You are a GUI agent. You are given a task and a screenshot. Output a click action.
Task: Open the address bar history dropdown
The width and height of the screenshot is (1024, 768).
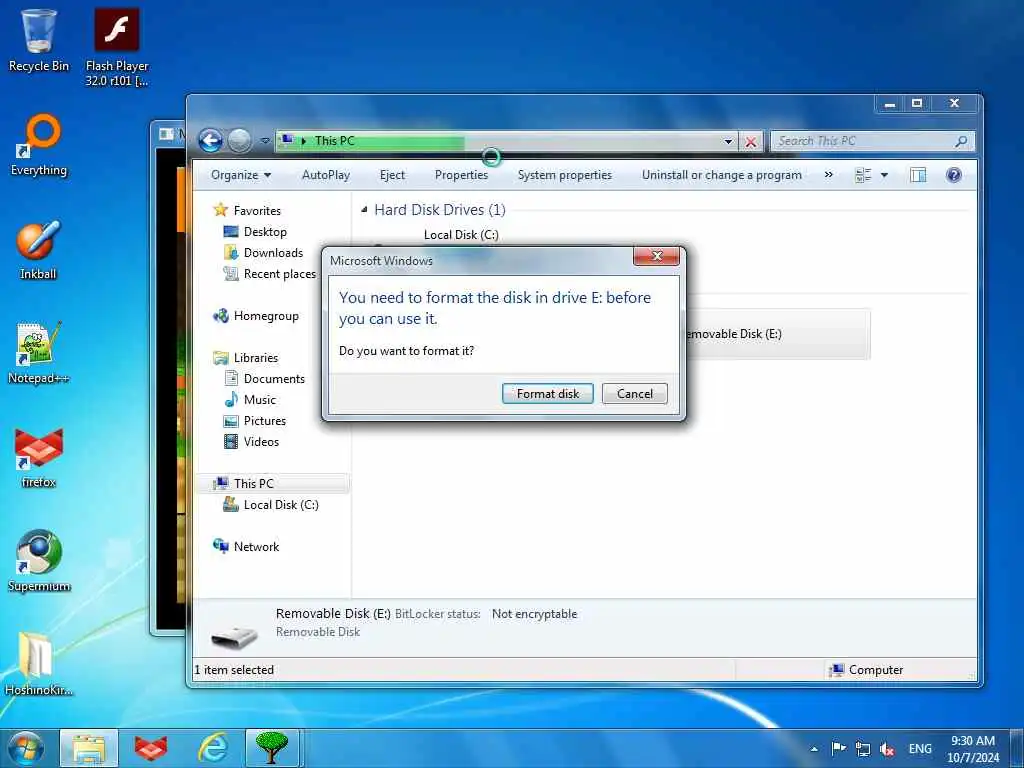(x=728, y=141)
